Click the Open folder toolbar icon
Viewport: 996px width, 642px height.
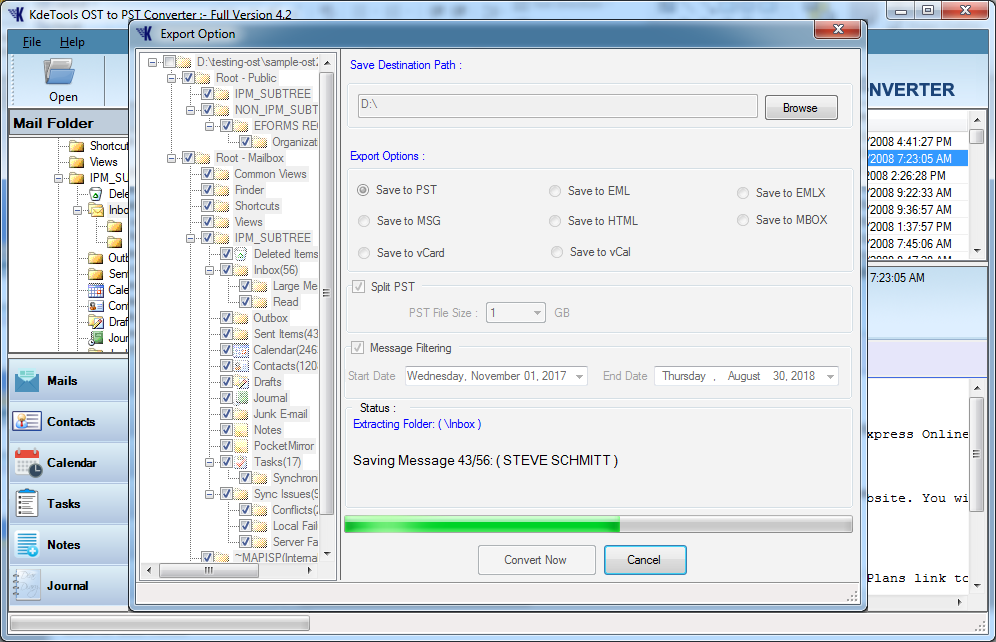[x=62, y=72]
